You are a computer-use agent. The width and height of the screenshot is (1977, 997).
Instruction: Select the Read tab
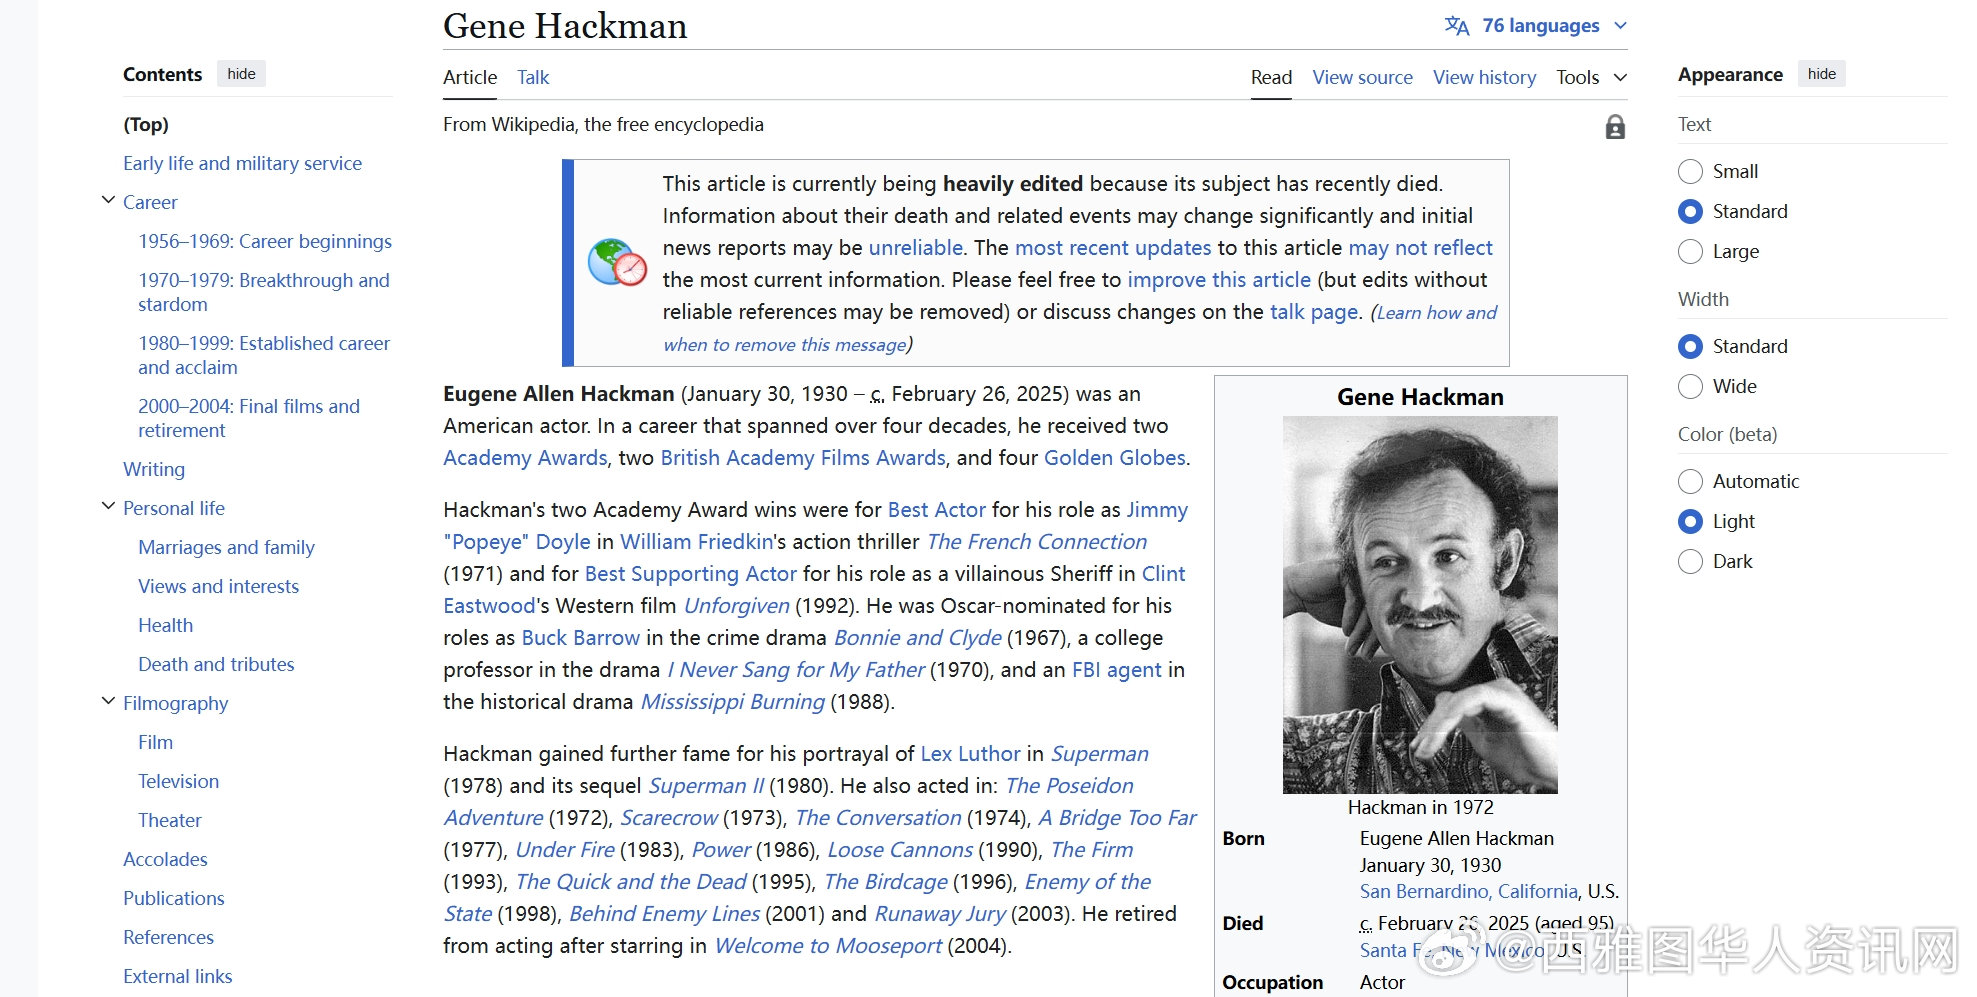coord(1271,77)
